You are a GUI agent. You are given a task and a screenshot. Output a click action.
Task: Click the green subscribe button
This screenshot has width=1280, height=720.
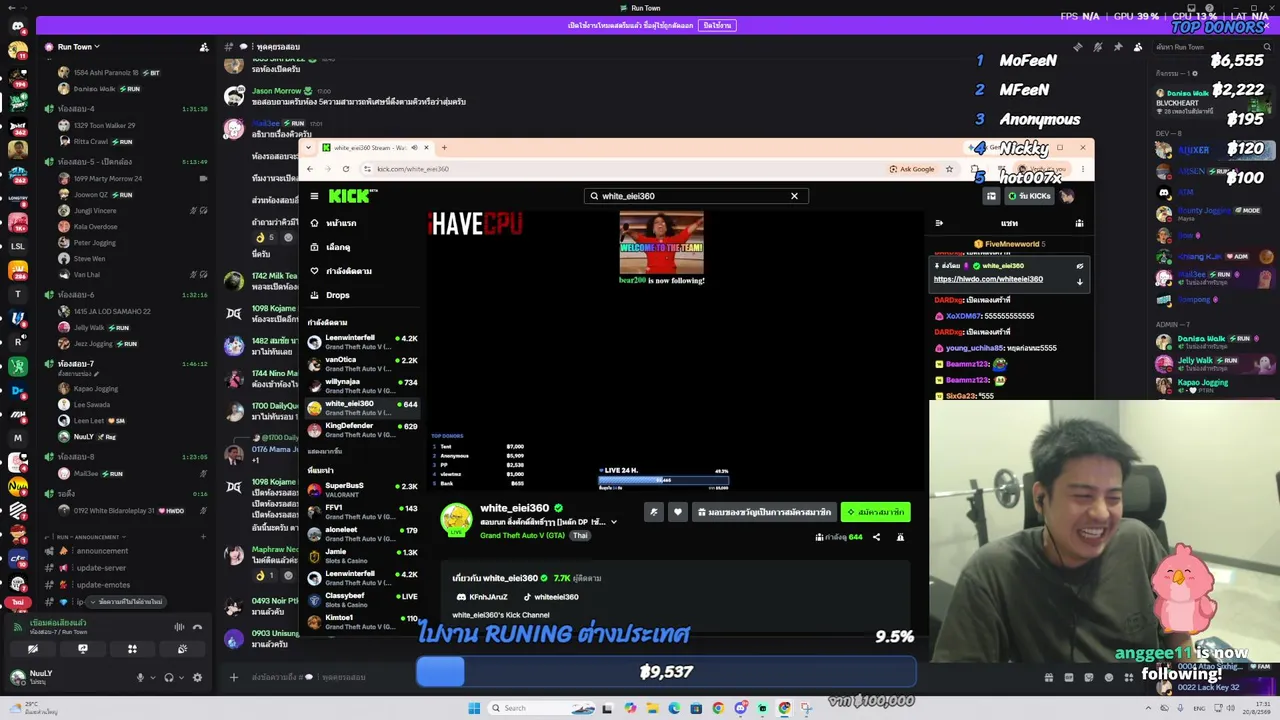(x=876, y=512)
